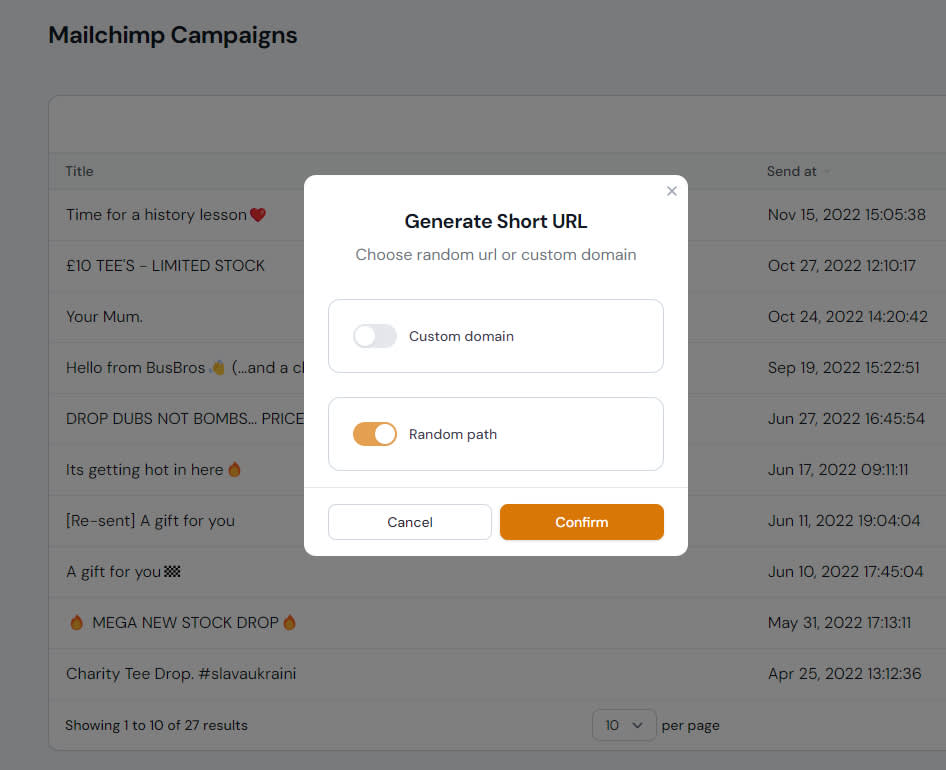Open the 'Your Mum.' campaign row
Image resolution: width=946 pixels, height=770 pixels.
tap(104, 316)
